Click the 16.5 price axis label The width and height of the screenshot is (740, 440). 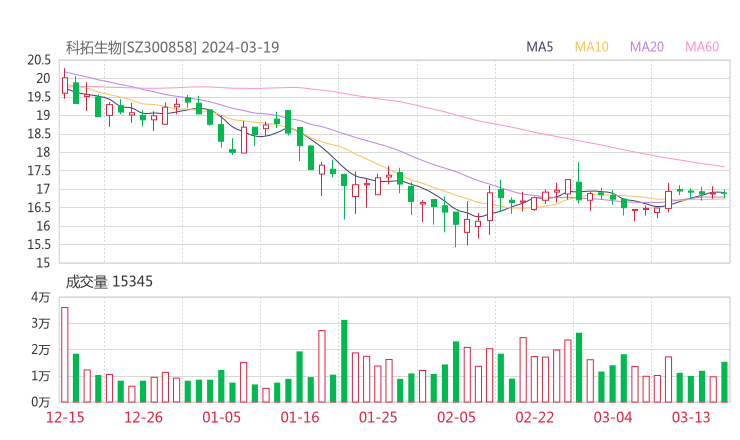[x=39, y=207]
